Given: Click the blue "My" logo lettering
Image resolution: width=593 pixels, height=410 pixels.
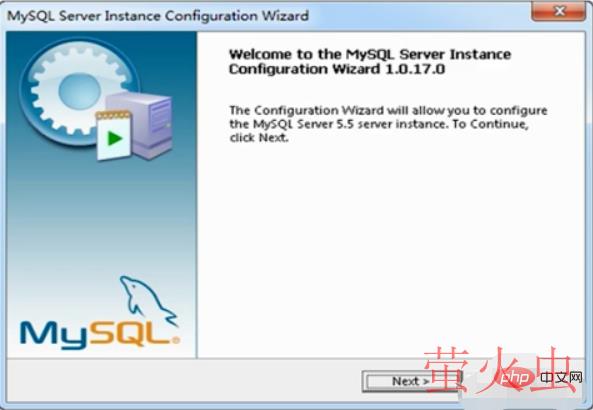Looking at the screenshot, I should pyautogui.click(x=54, y=334).
